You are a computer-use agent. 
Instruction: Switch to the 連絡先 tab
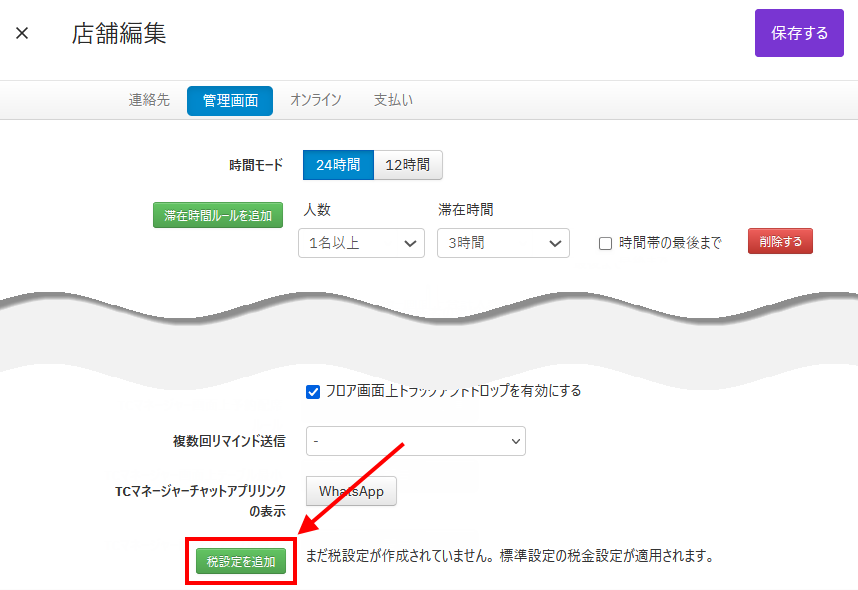click(149, 100)
